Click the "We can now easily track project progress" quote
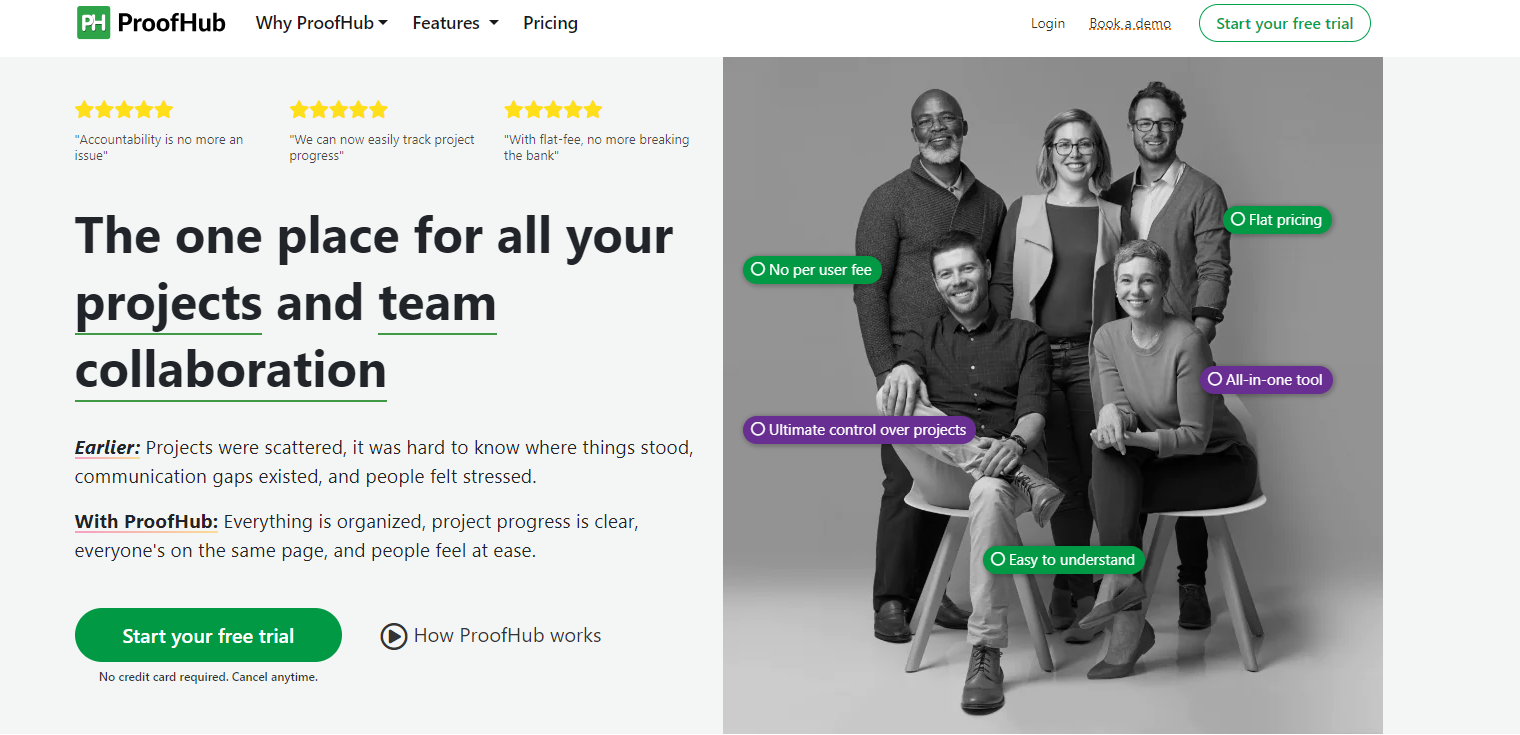Image resolution: width=1520 pixels, height=735 pixels. [382, 147]
